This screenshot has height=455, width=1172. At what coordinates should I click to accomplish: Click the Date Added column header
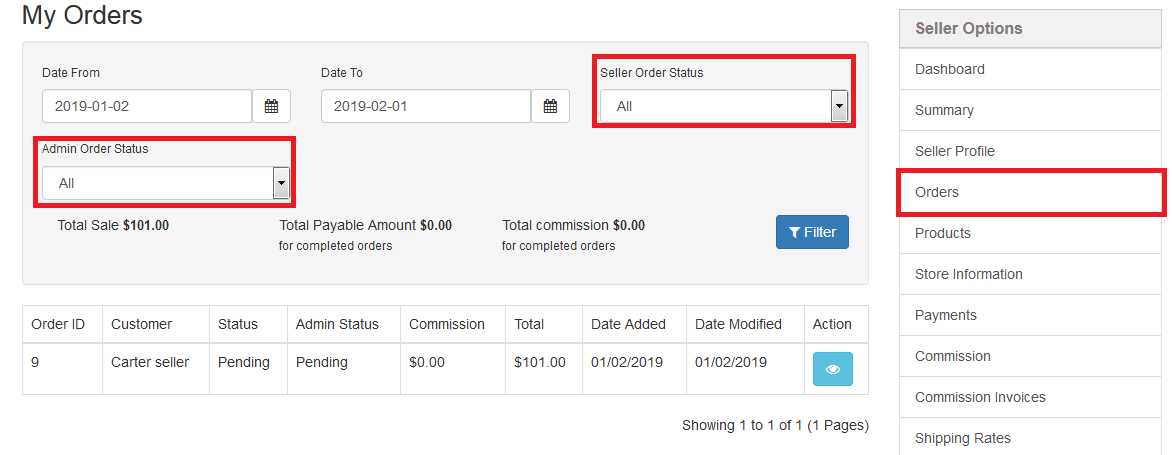pos(629,324)
